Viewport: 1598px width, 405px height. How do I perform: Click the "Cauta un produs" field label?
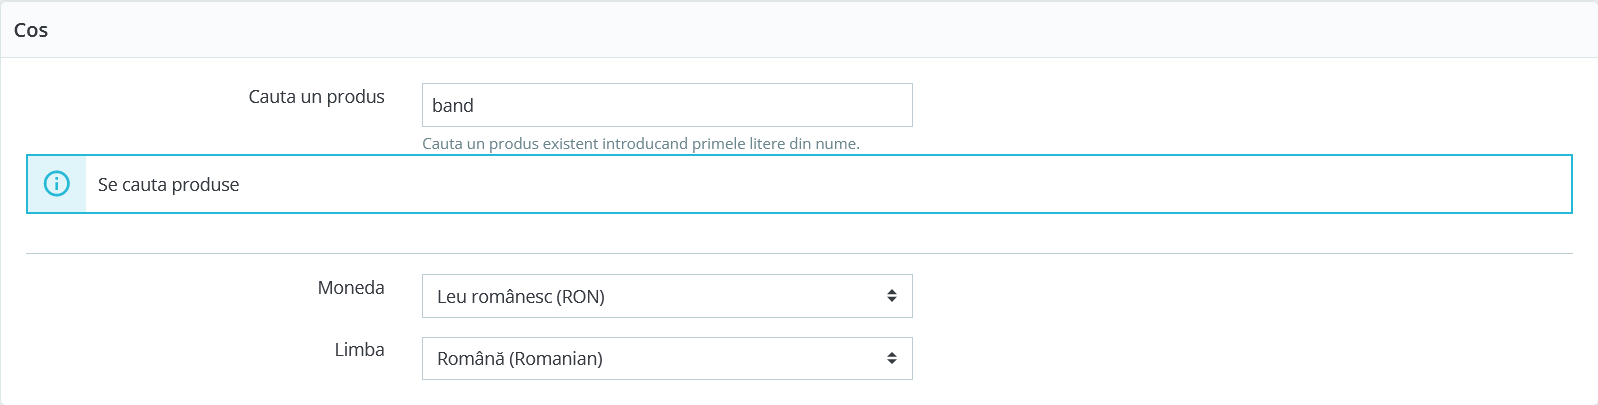pyautogui.click(x=316, y=97)
